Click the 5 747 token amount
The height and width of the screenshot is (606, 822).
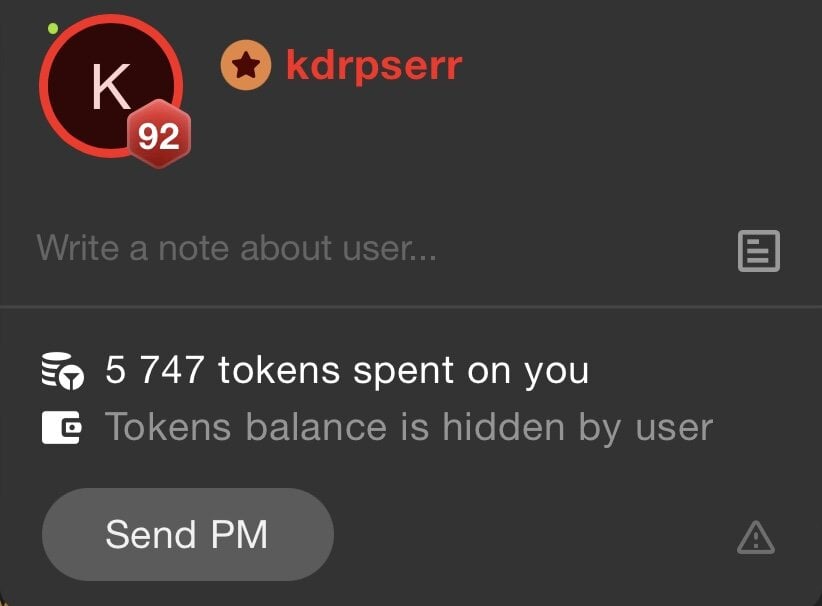click(155, 370)
